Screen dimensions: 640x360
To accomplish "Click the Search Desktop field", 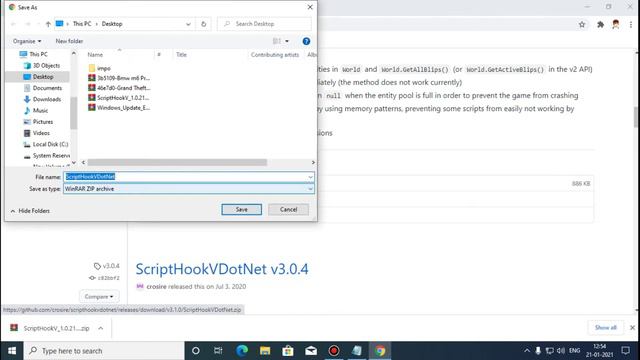I will [264, 24].
